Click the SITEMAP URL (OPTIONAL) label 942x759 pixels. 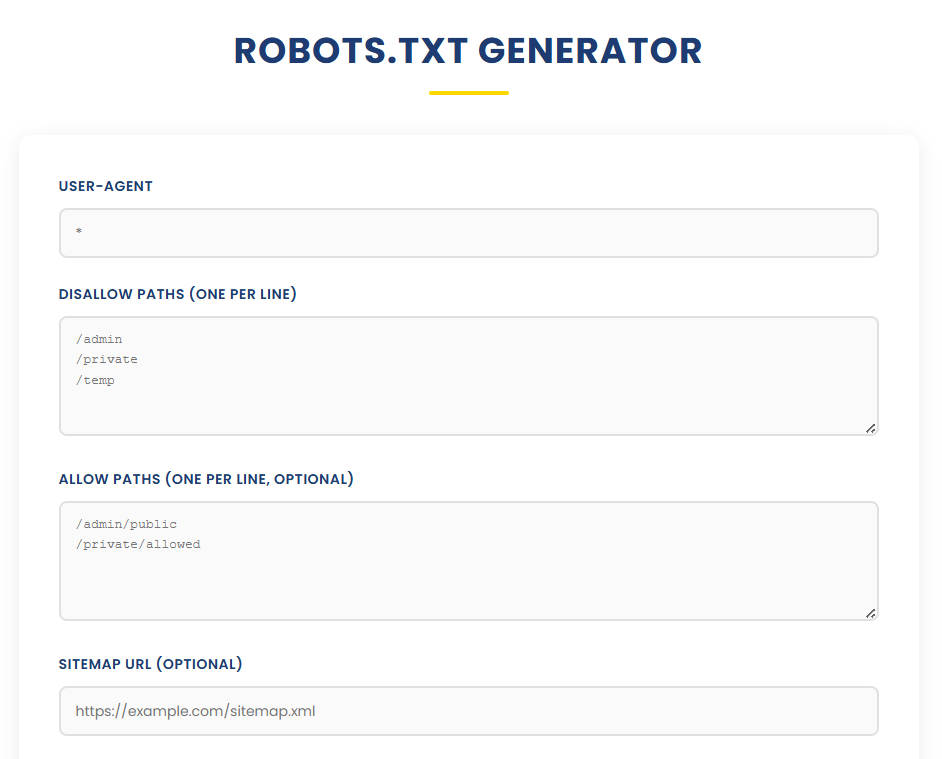click(x=150, y=663)
